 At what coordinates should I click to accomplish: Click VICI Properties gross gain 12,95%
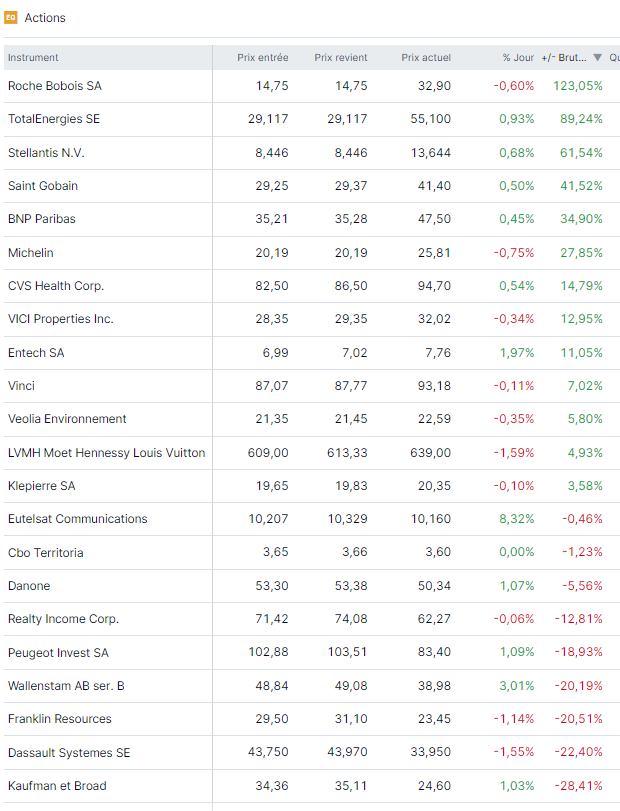582,319
